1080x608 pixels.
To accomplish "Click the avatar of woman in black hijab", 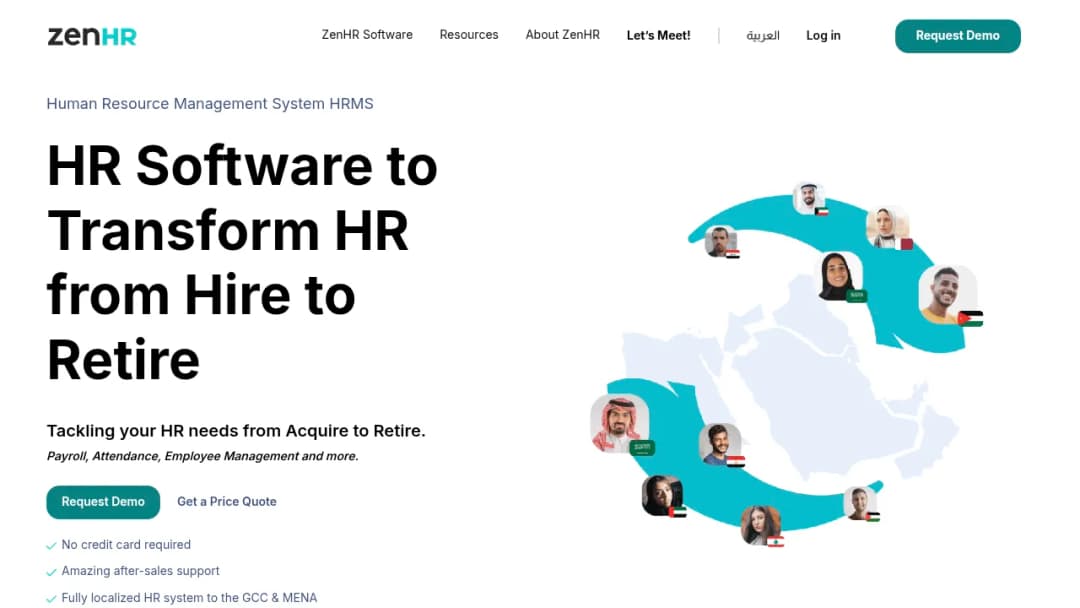I will [840, 275].
